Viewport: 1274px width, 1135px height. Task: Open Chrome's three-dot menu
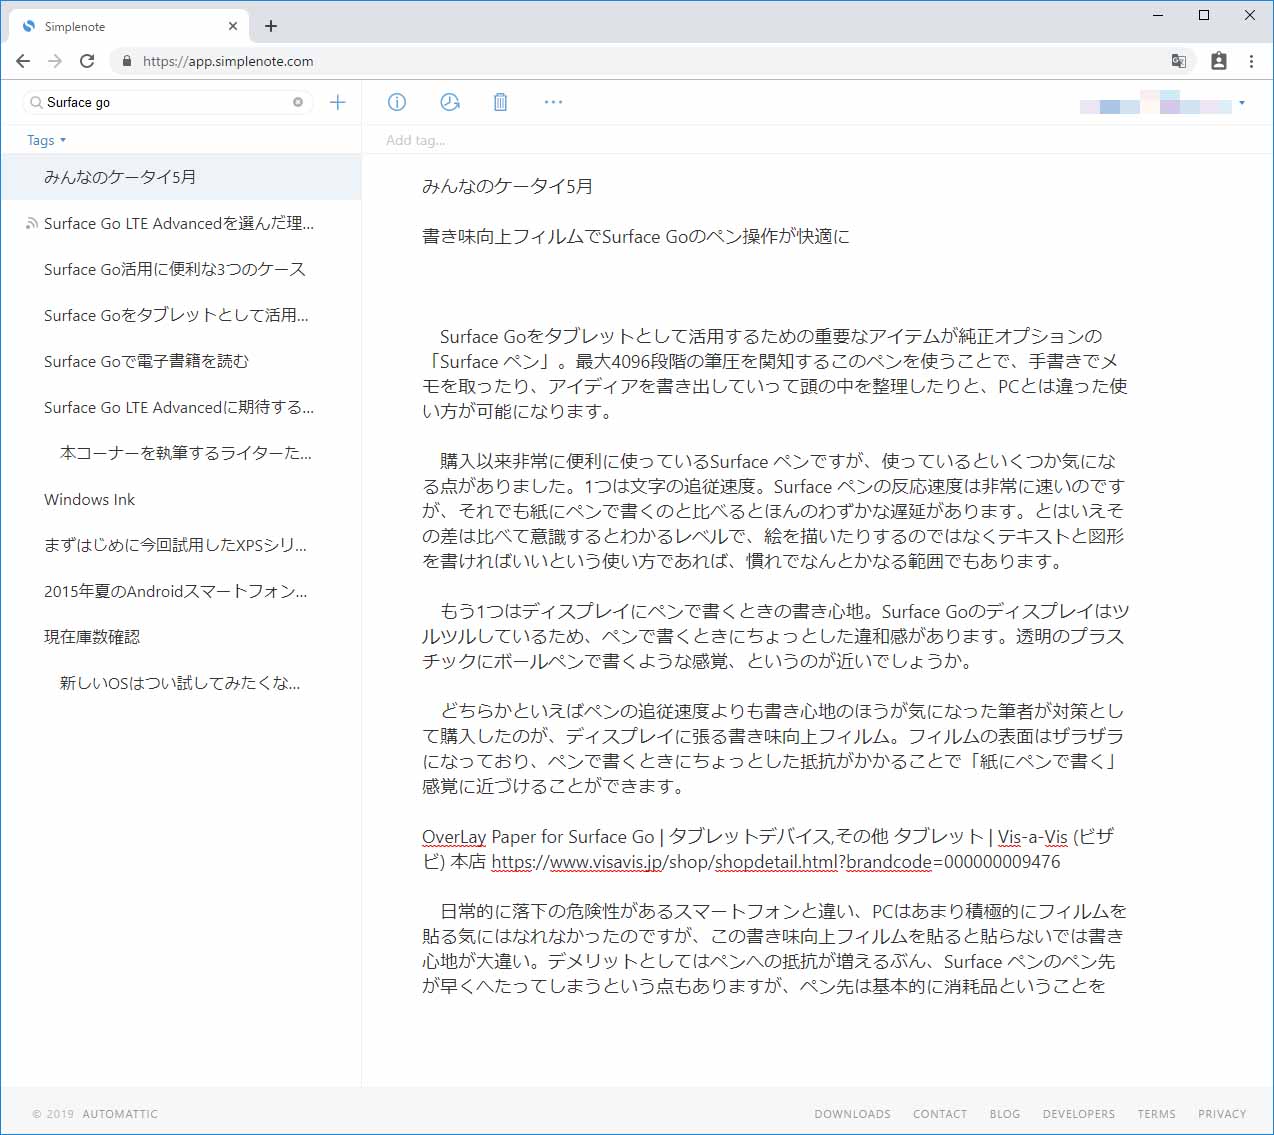[1251, 61]
